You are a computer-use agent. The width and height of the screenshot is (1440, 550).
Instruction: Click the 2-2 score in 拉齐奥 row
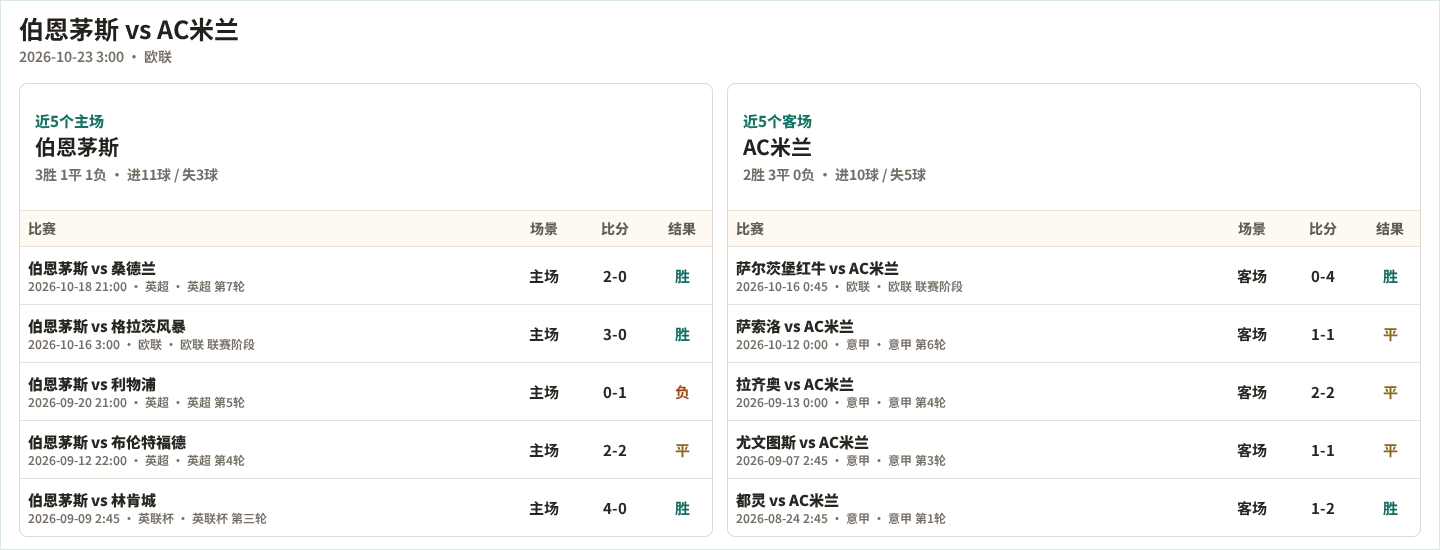coord(1323,392)
